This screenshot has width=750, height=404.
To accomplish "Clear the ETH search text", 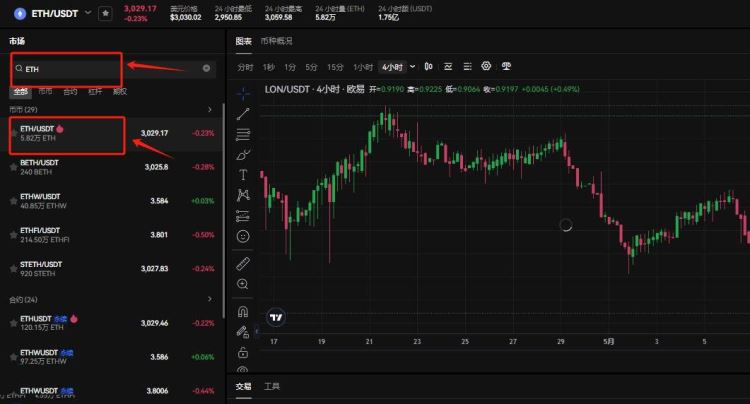I will tap(206, 68).
